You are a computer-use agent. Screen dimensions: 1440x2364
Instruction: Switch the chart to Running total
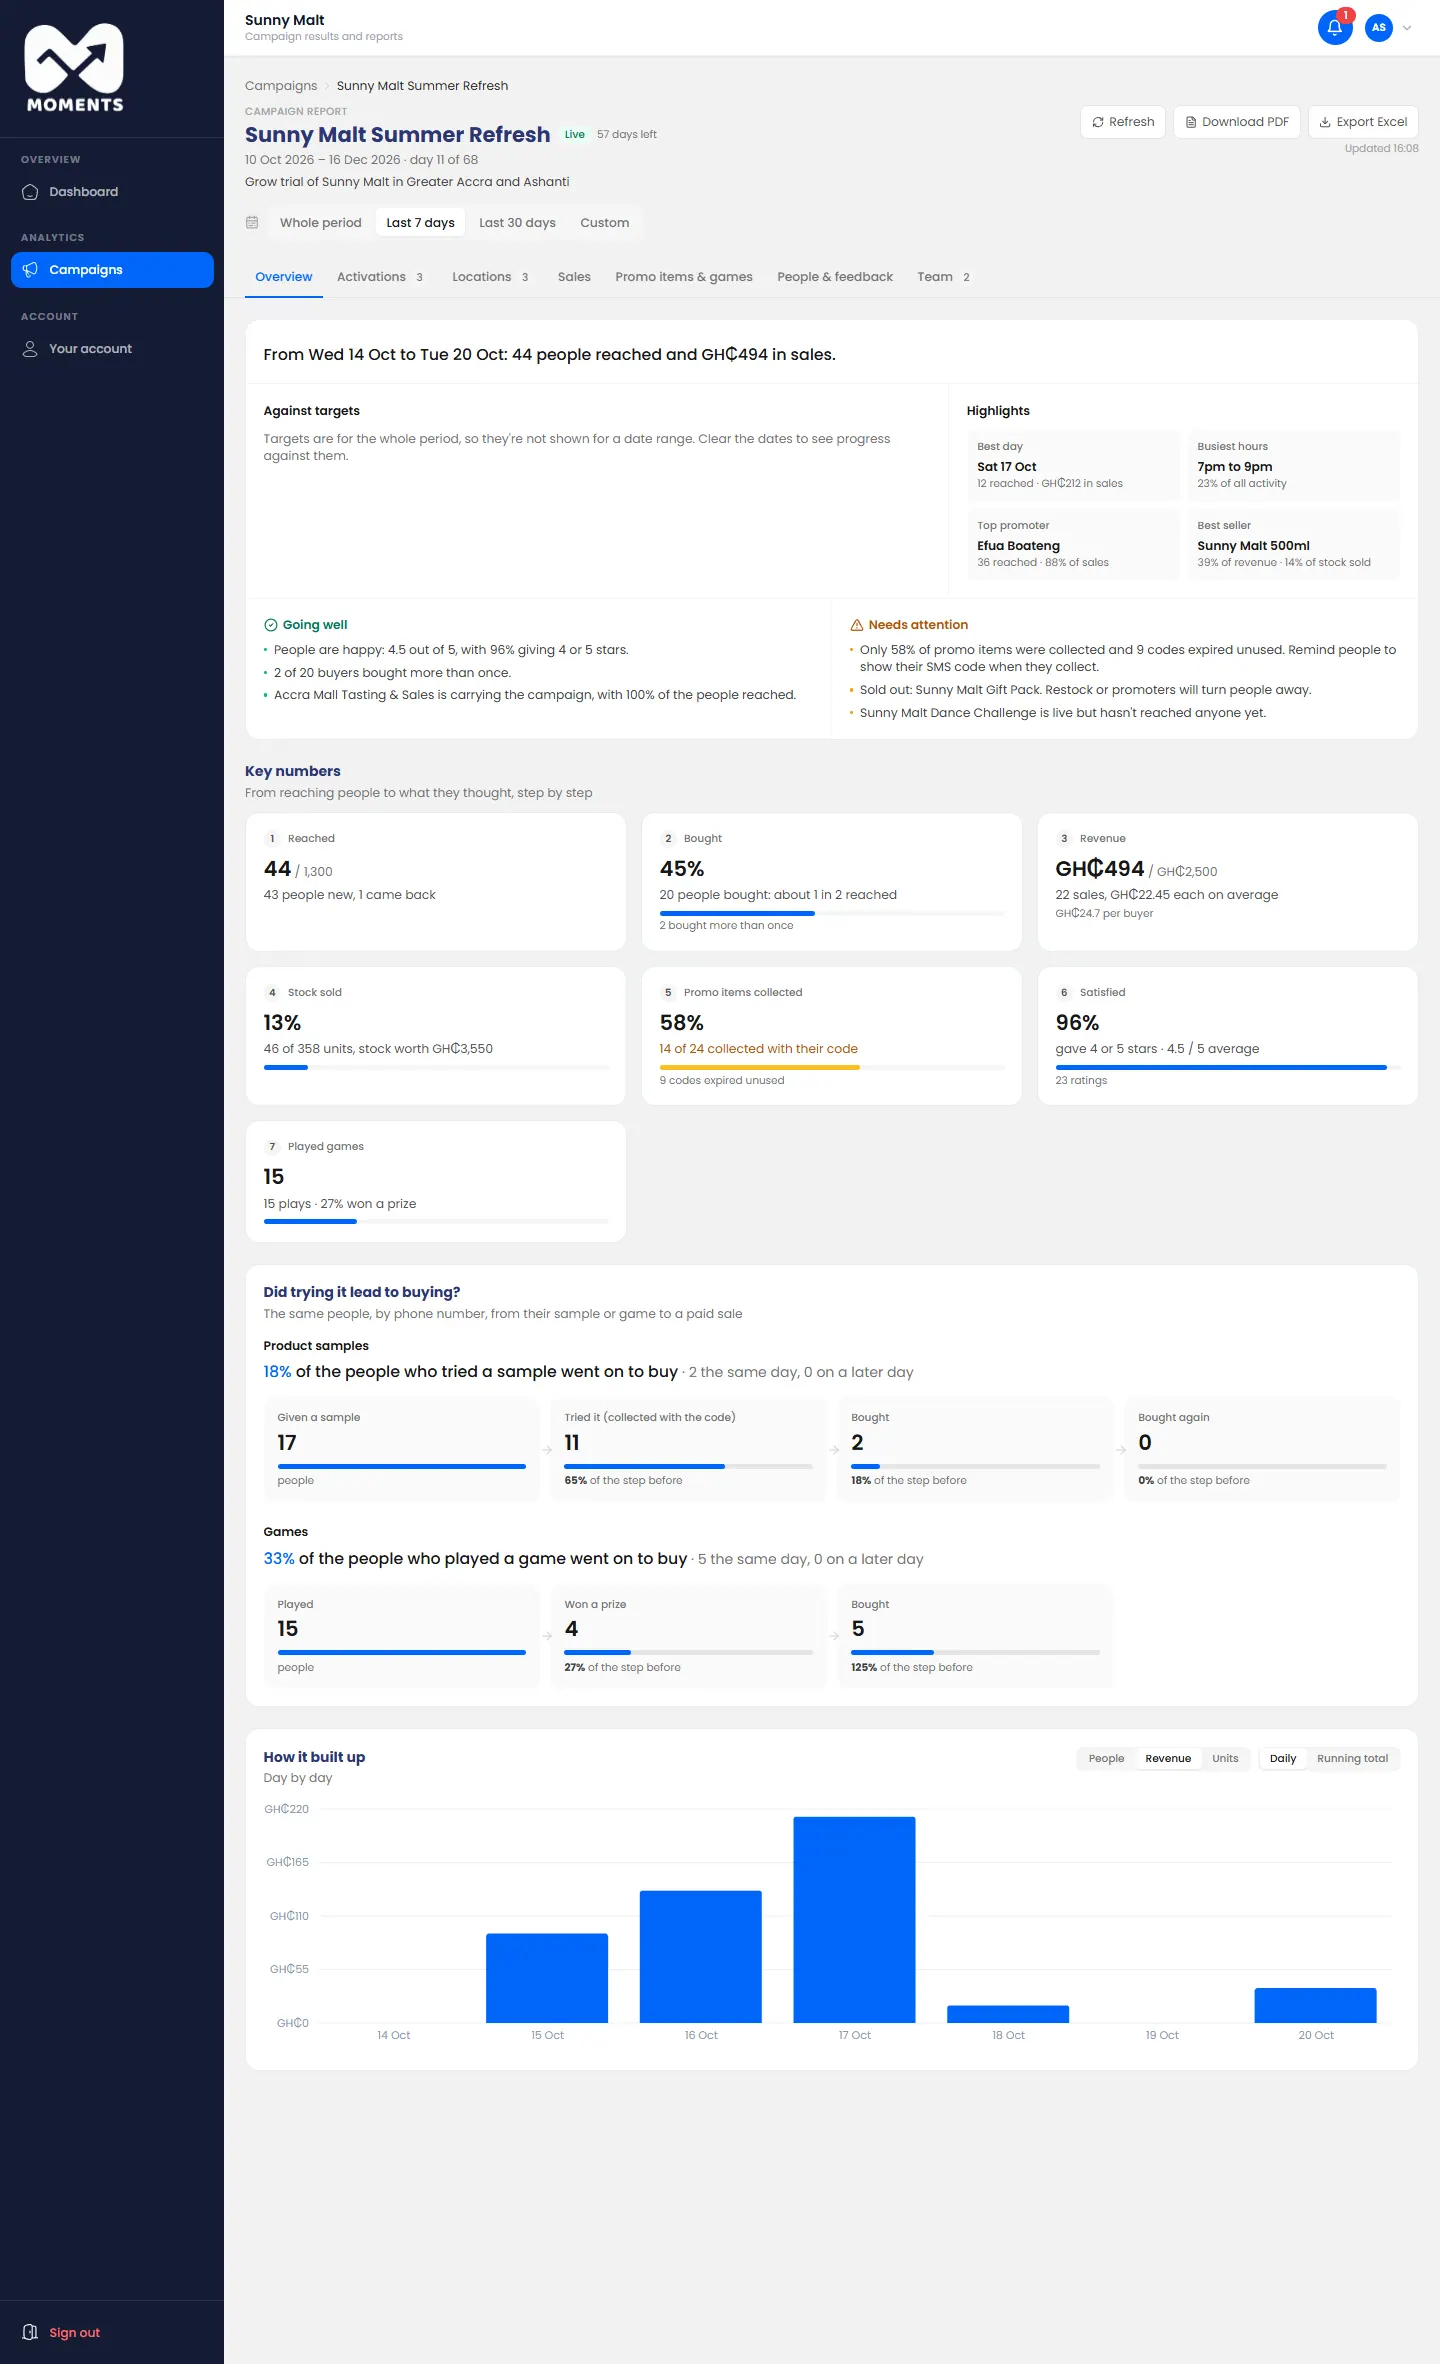pos(1352,1758)
